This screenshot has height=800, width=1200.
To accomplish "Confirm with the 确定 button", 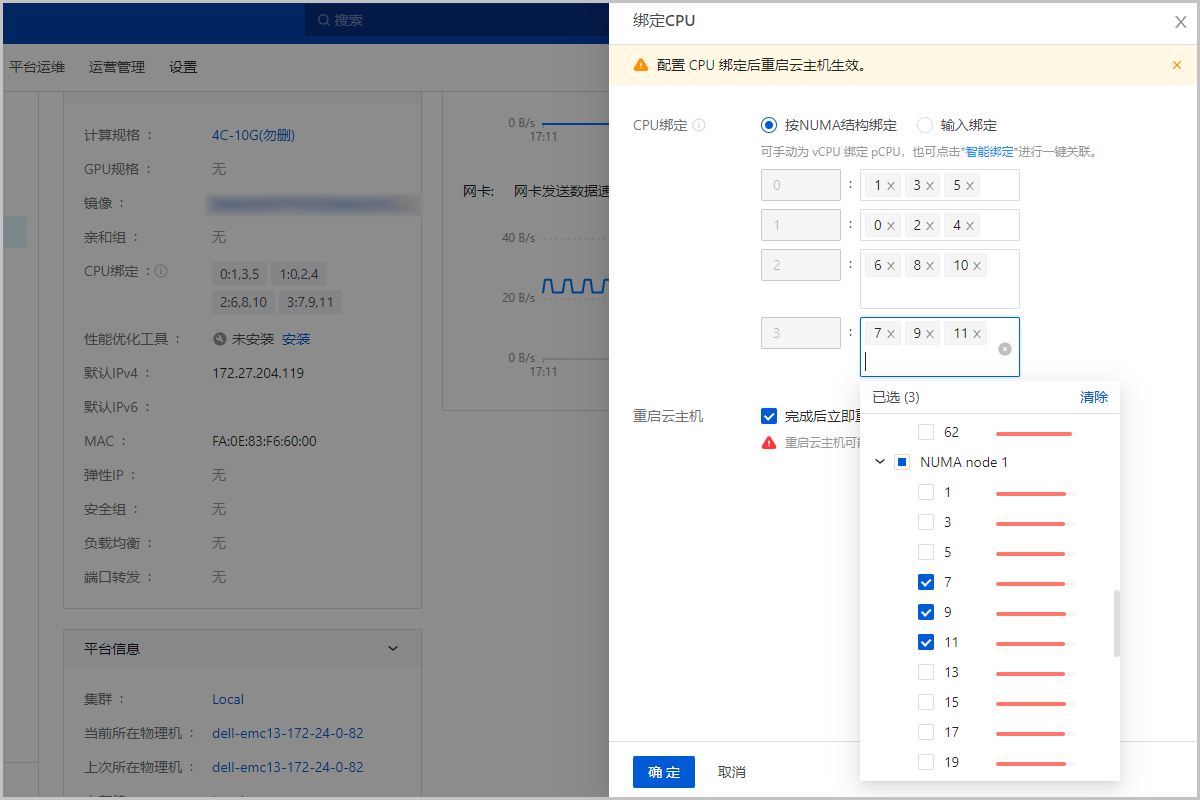I will coord(664,772).
